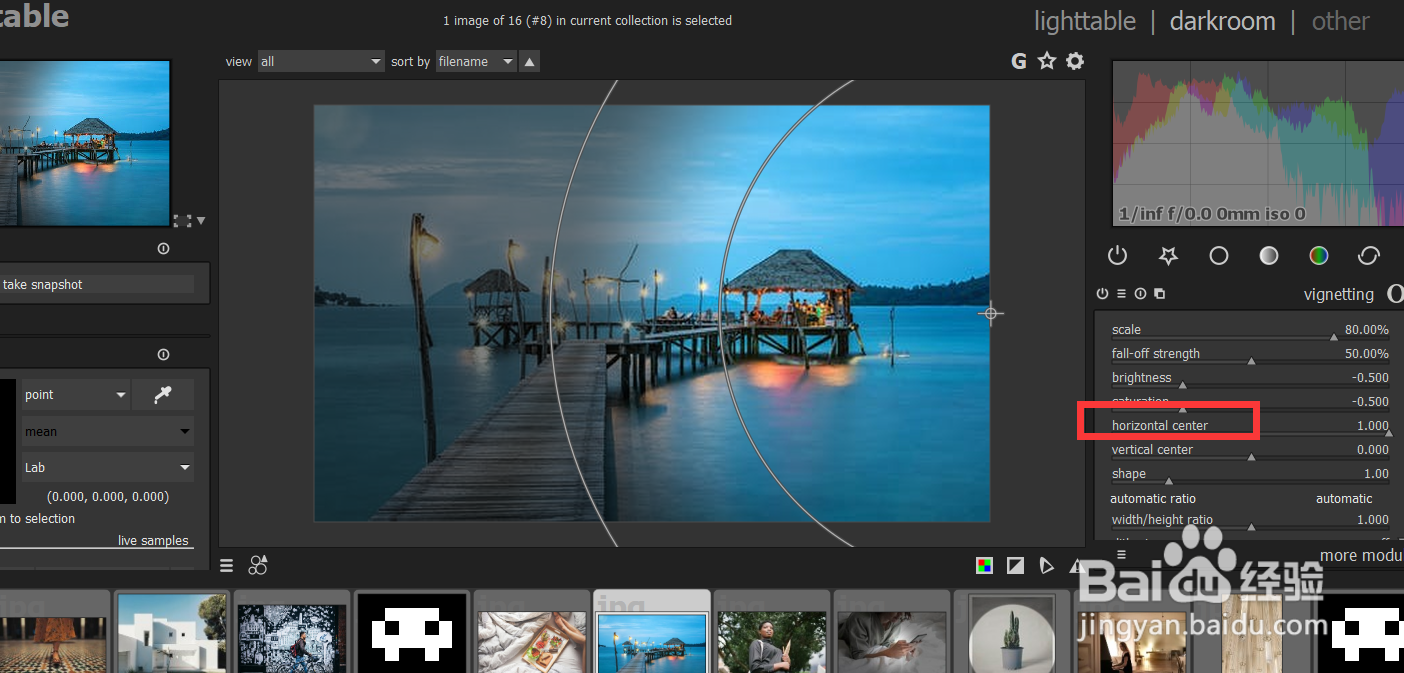Adjust the vertical center slider

[x=1250, y=451]
